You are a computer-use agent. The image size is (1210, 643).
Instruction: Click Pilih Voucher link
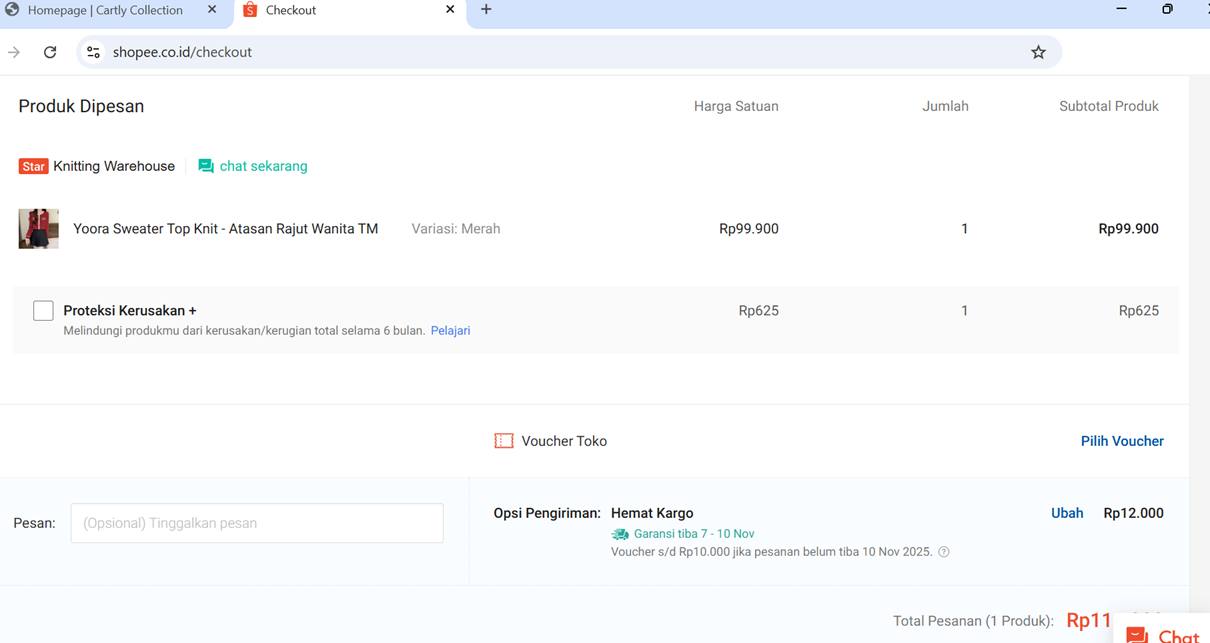point(1121,441)
